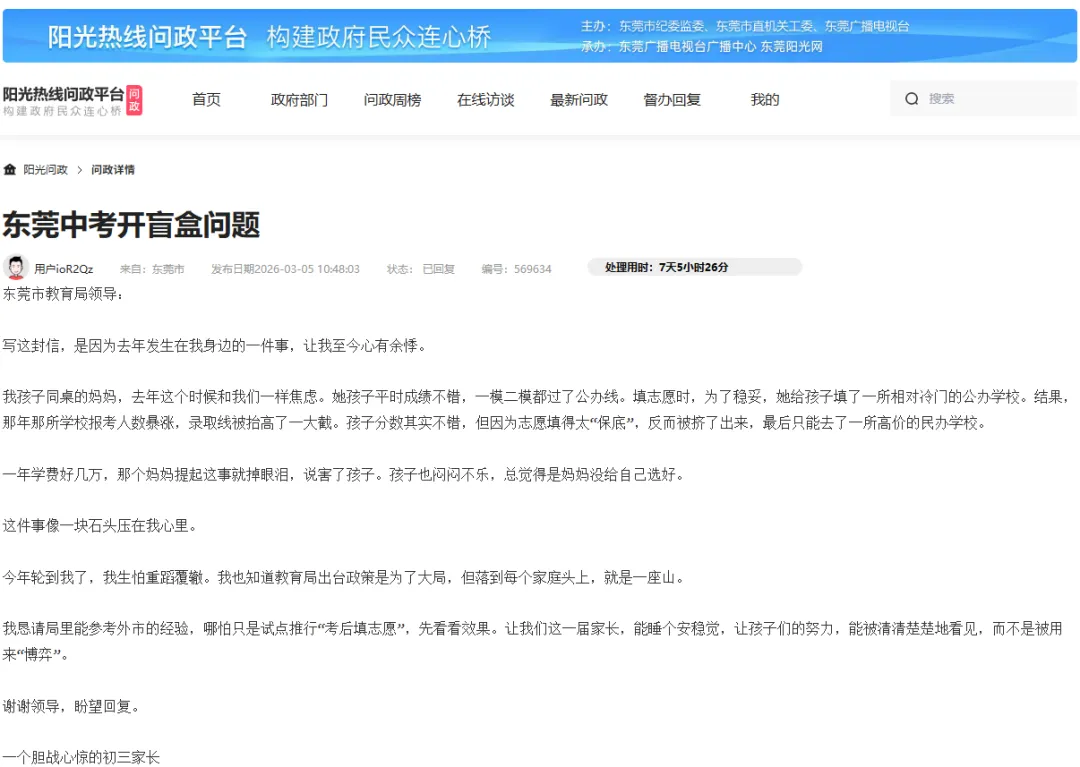Open the 督办回复 section
The image size is (1080, 767).
(x=671, y=99)
